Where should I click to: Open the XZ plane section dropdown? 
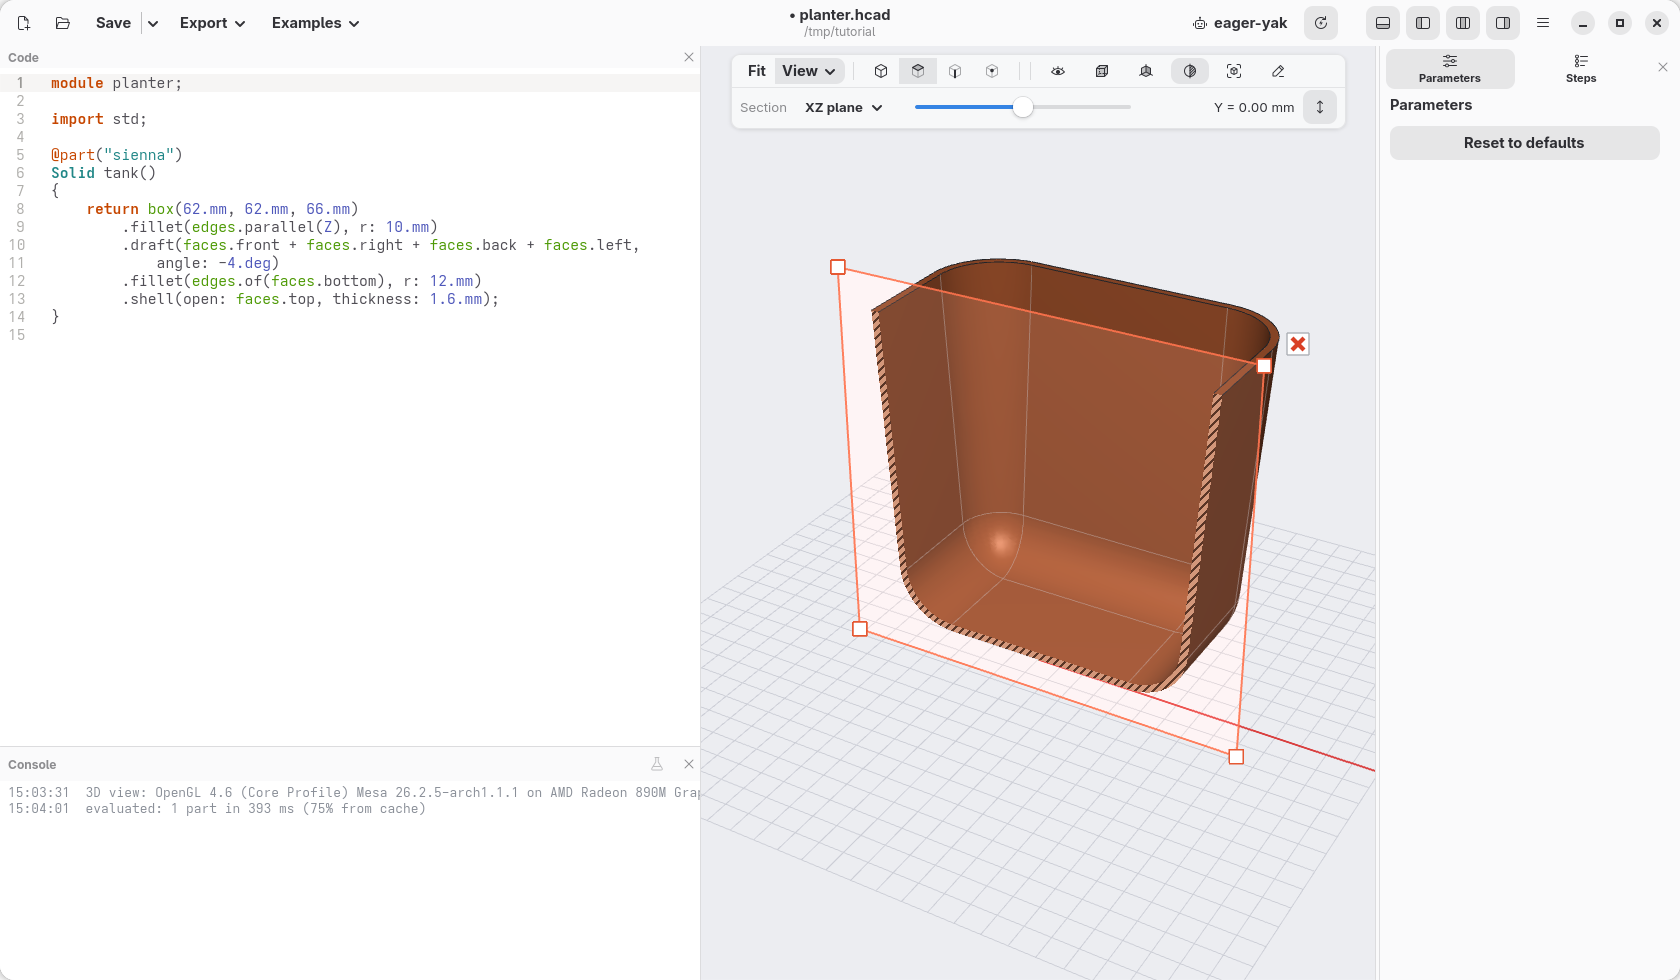[x=844, y=108]
